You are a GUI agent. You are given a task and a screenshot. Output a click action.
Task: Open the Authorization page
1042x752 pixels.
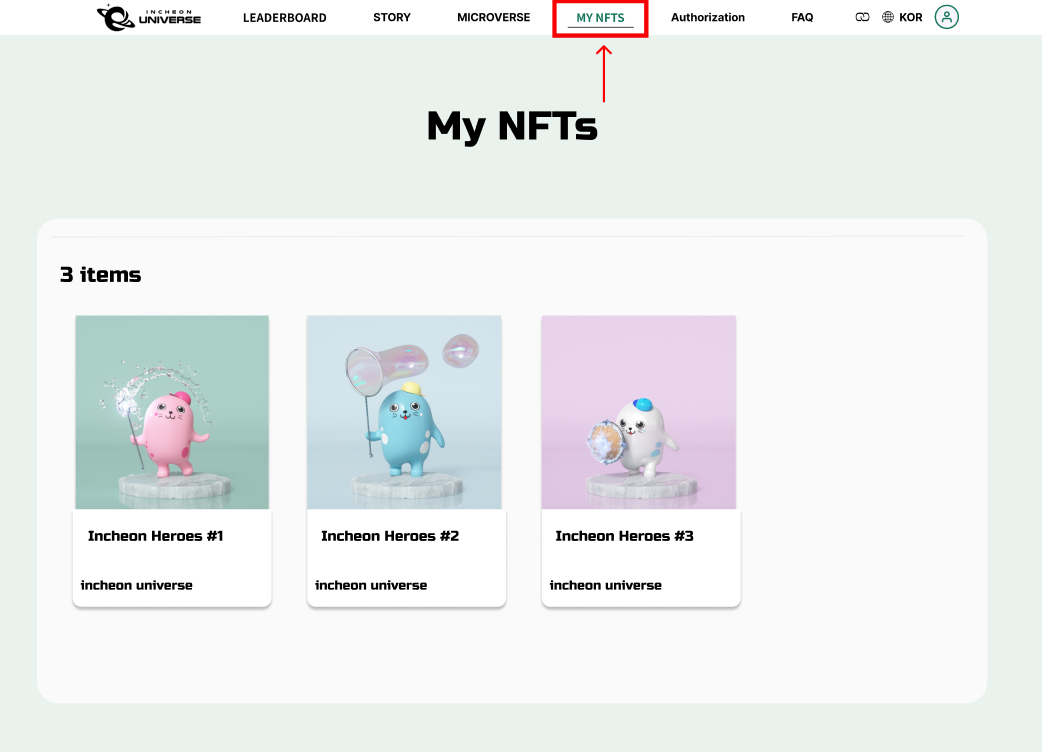[708, 18]
